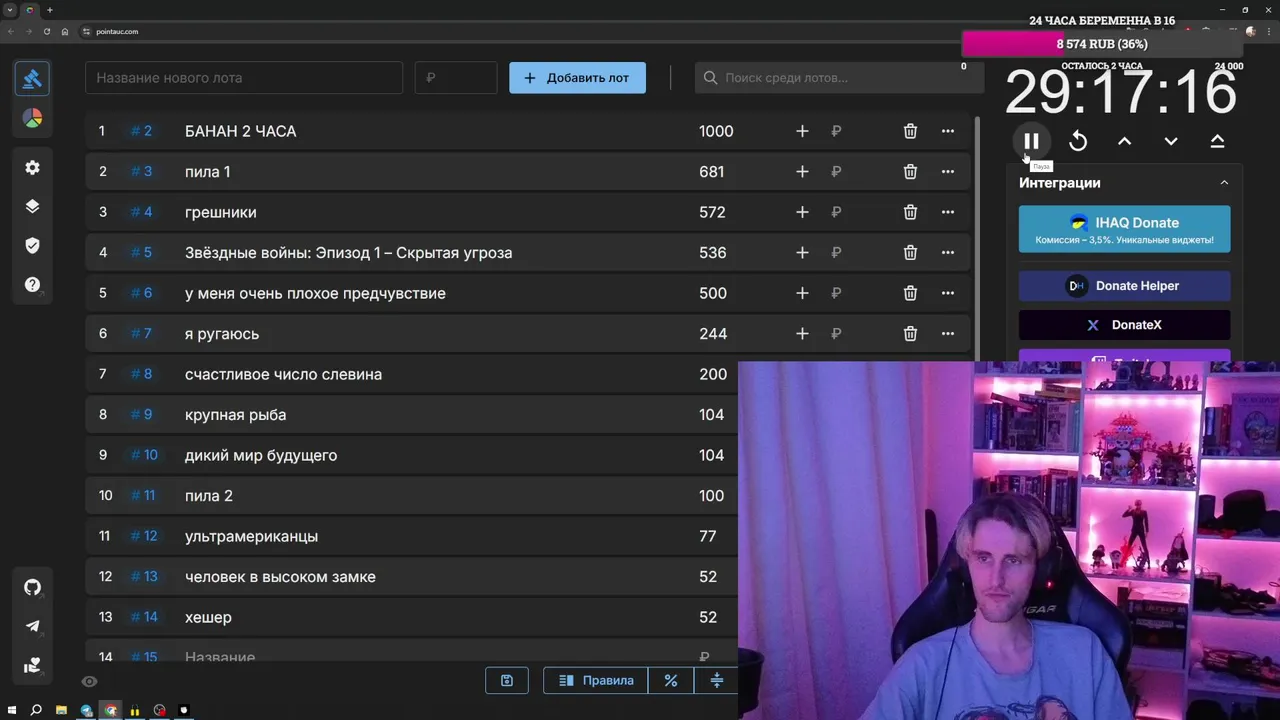This screenshot has width=1280, height=720.
Task: Add time with the timer up chevron
Action: tap(1124, 141)
